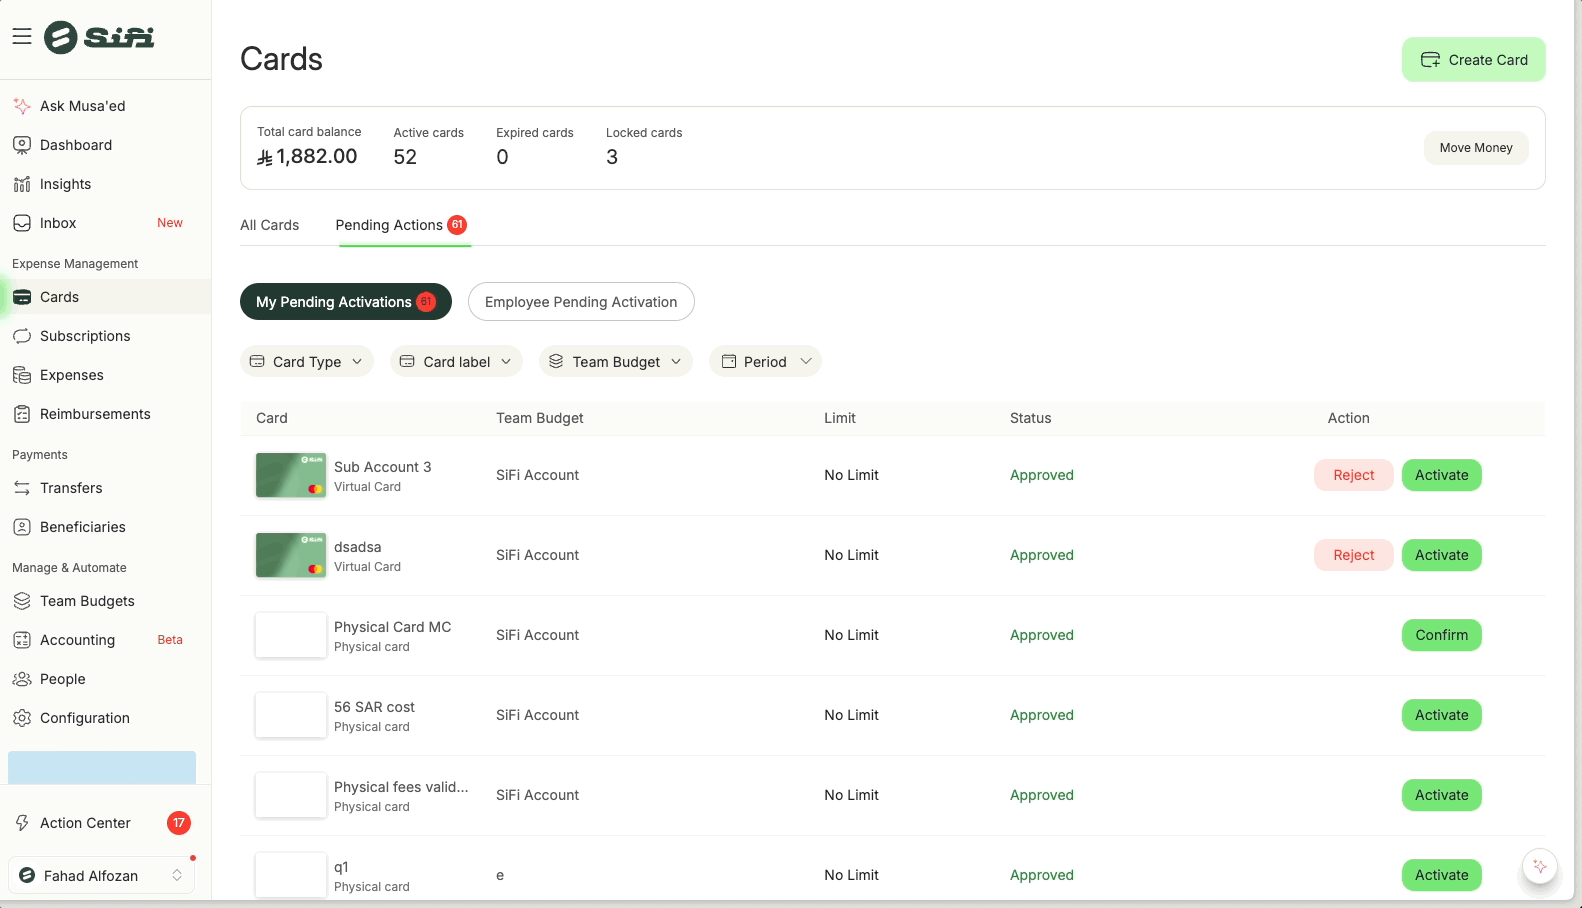Click the Team Budgets layers icon

pos(22,601)
